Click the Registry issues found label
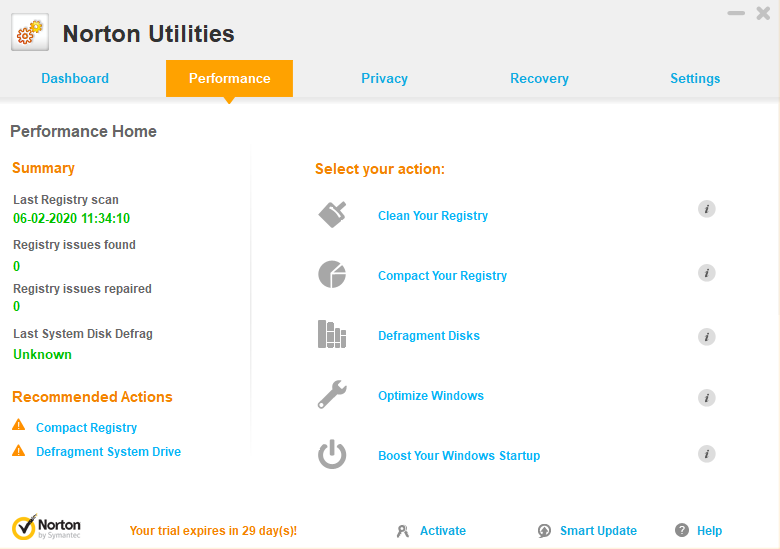This screenshot has height=549, width=780. [74, 245]
